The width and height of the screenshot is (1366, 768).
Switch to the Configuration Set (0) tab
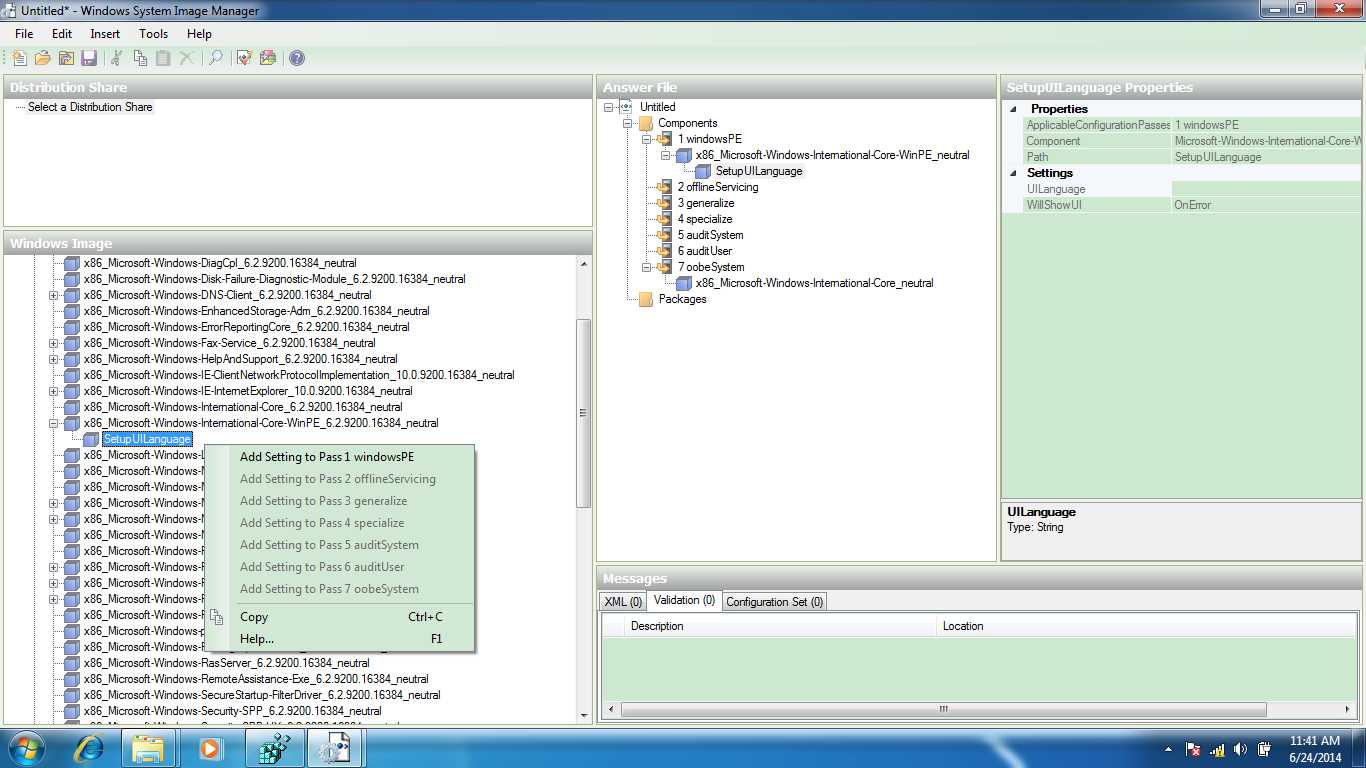[x=775, y=602]
